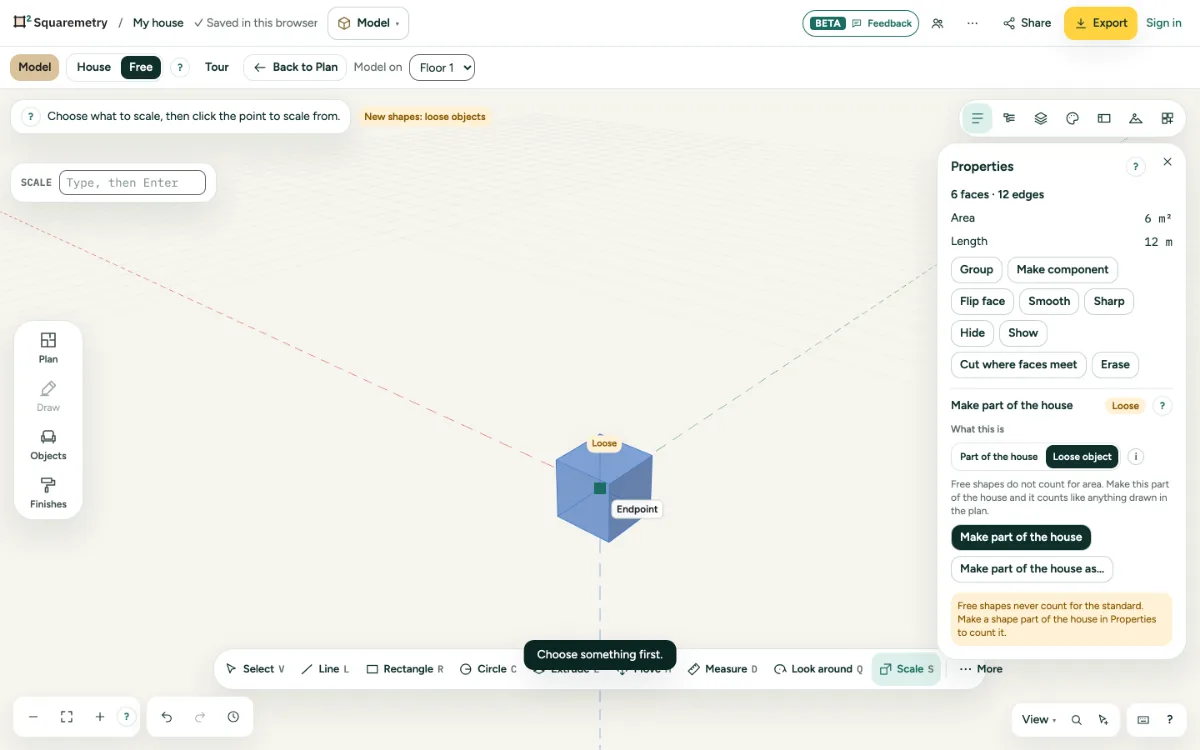Choose the Measure tool
Screen dimensions: 1200x750
tap(722, 669)
